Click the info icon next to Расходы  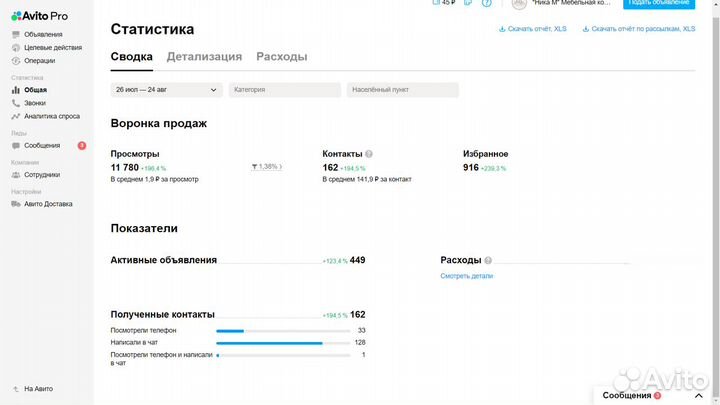(488, 260)
